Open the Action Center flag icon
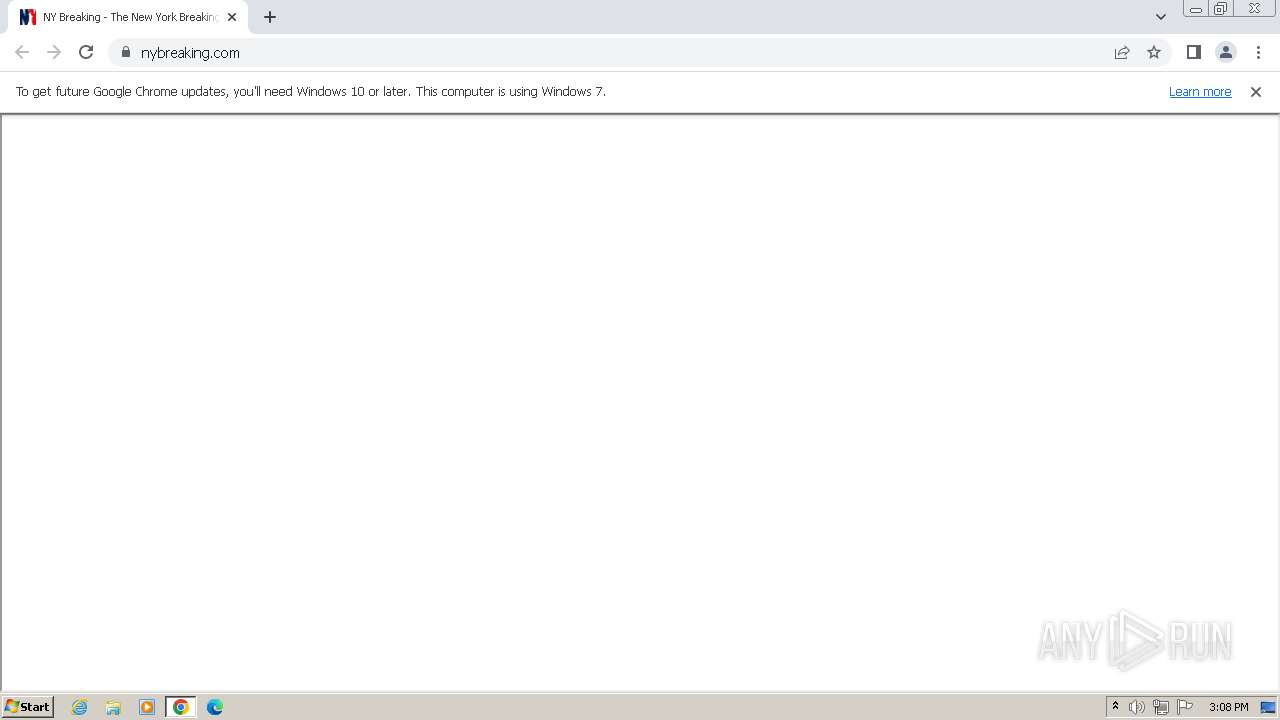The width and height of the screenshot is (1280, 720). point(1185,707)
